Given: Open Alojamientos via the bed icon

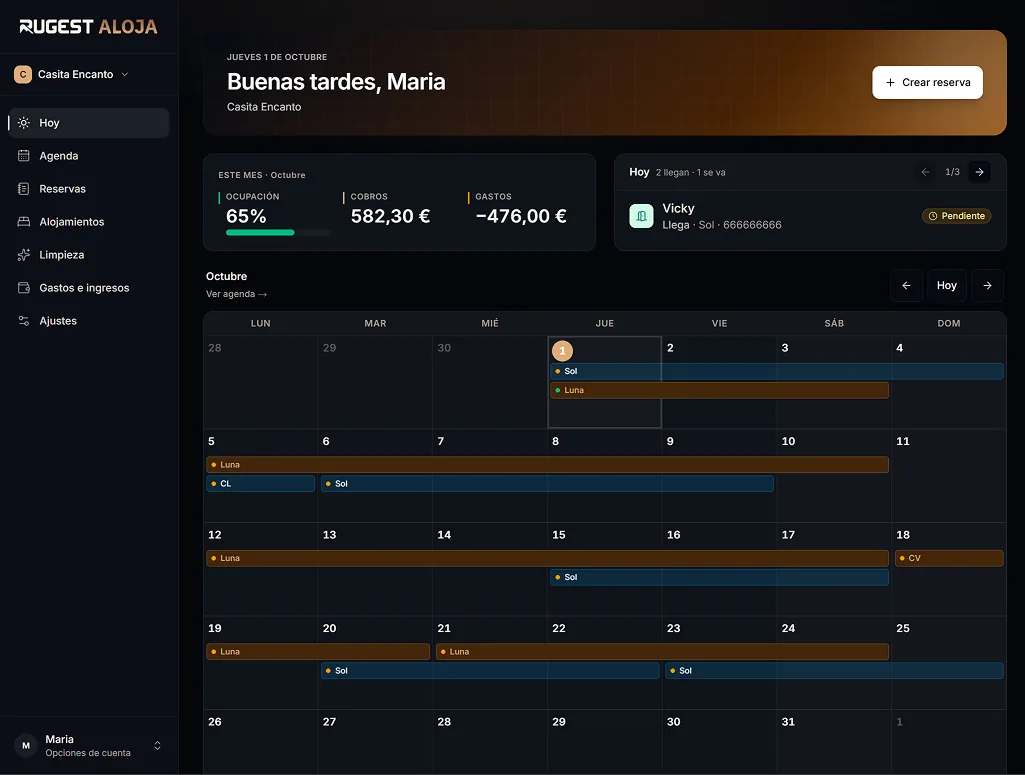Looking at the screenshot, I should pyautogui.click(x=24, y=222).
